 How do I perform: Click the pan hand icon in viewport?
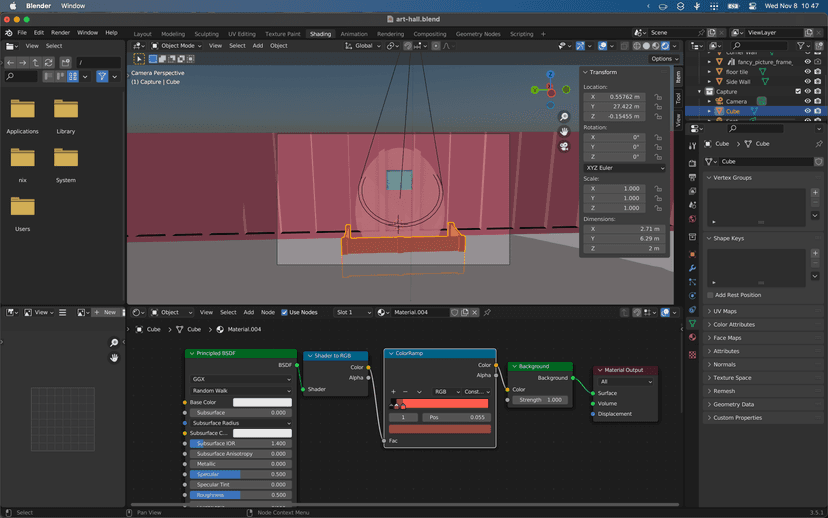click(x=564, y=131)
